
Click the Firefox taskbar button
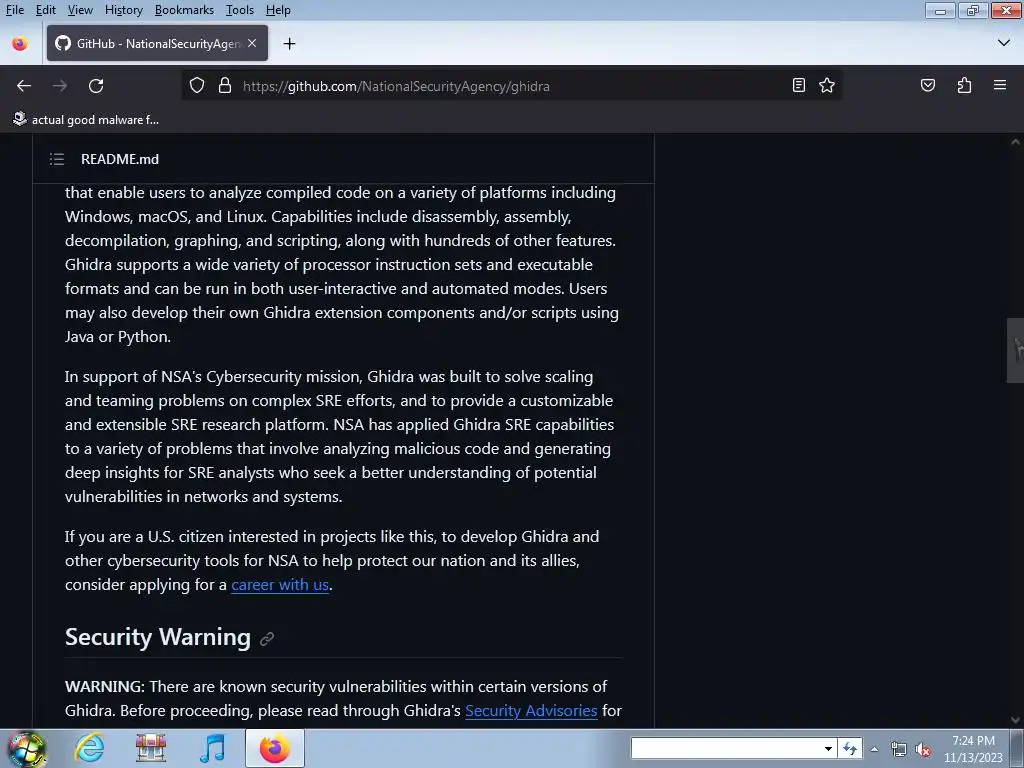[x=275, y=748]
